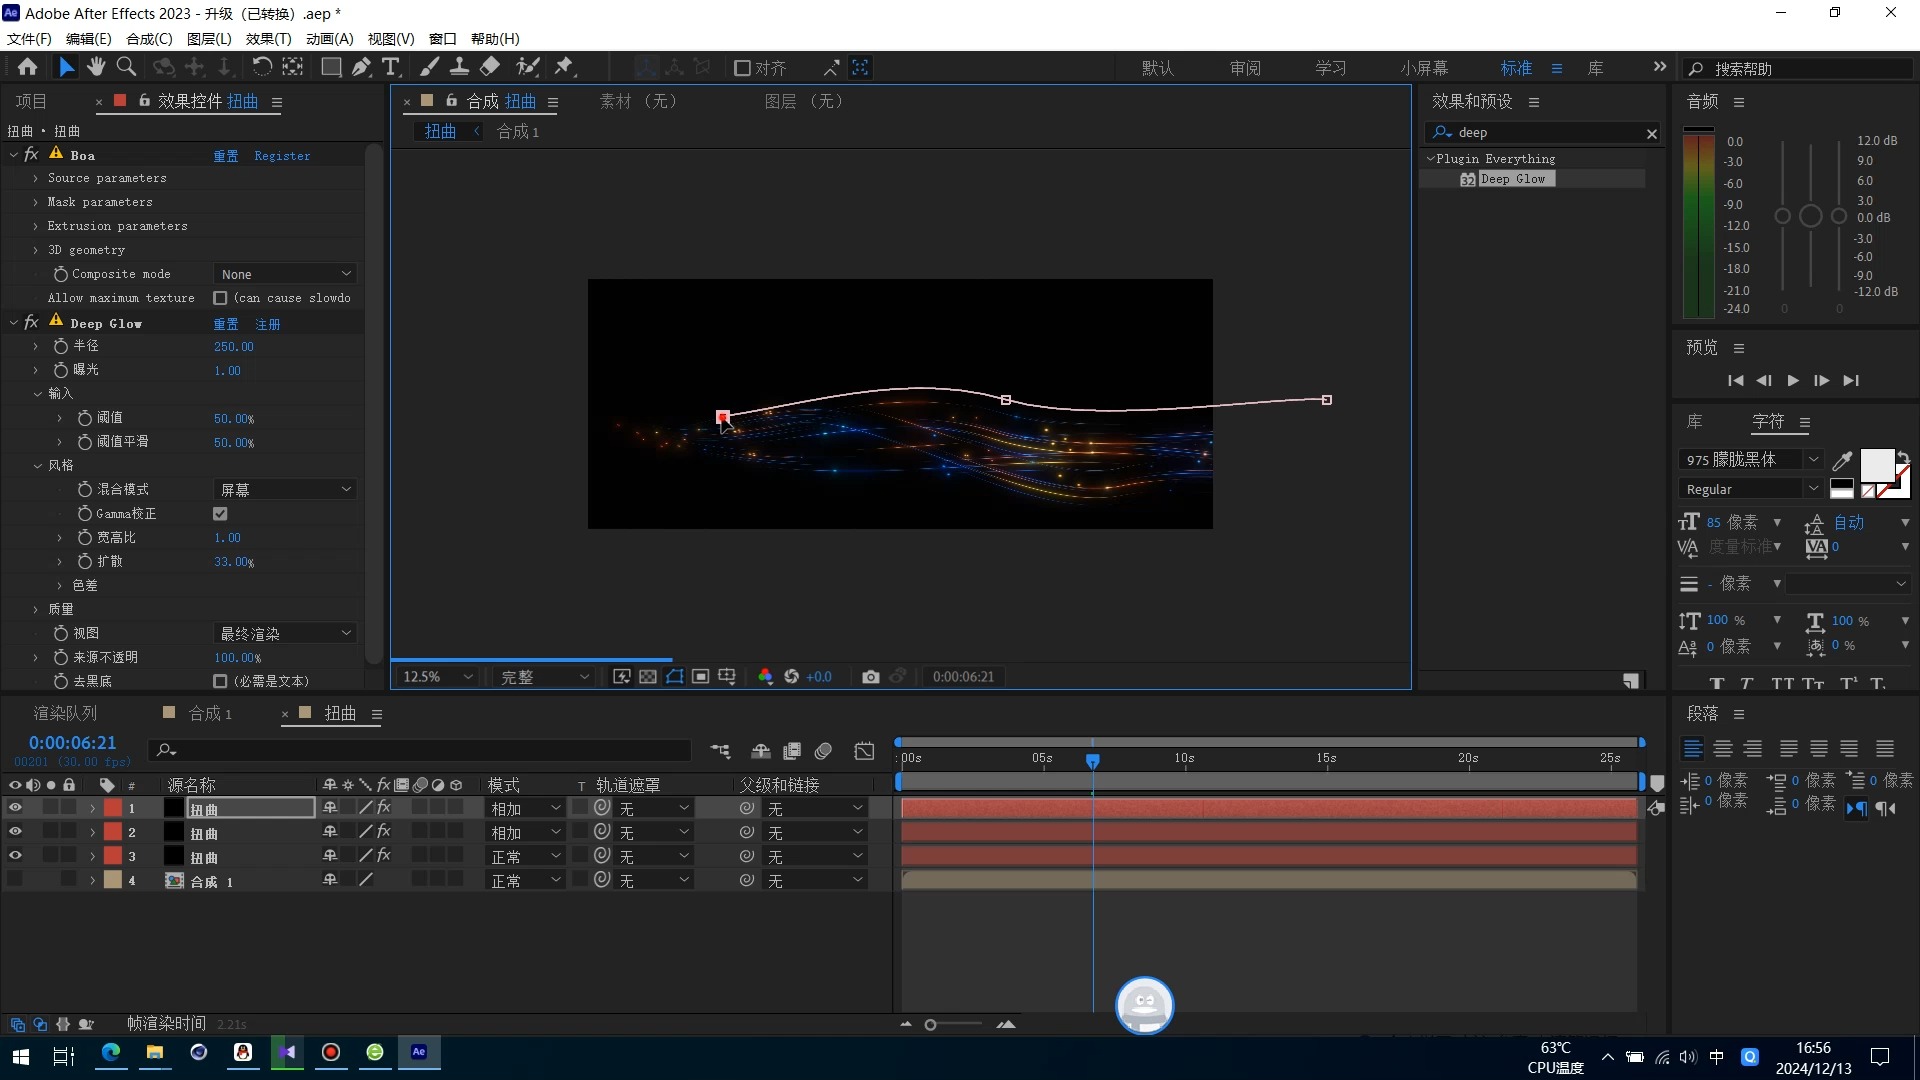
Task: Switch to the 合成 1 timeline tab
Action: [x=210, y=713]
